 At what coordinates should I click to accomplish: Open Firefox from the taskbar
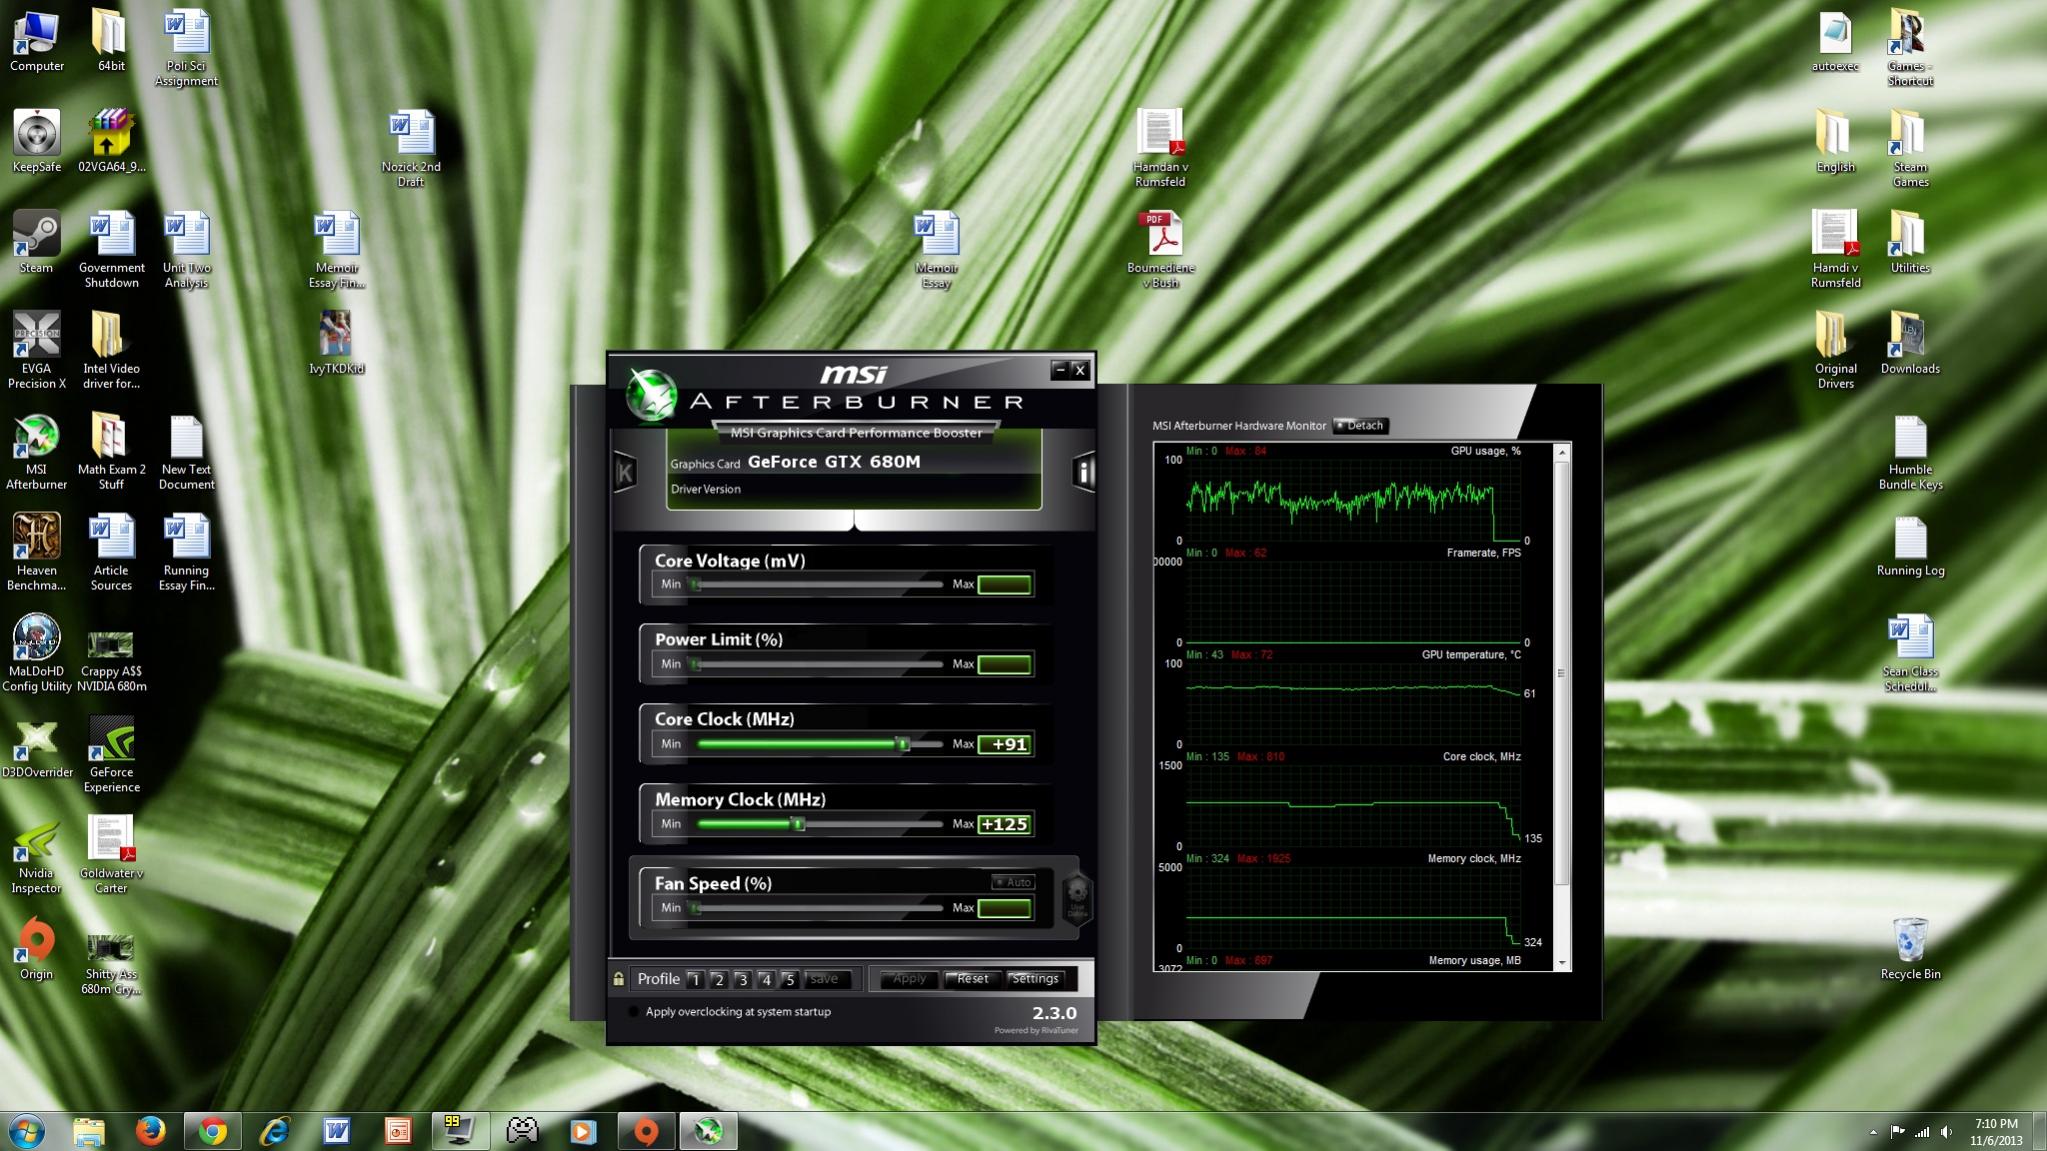[150, 1131]
